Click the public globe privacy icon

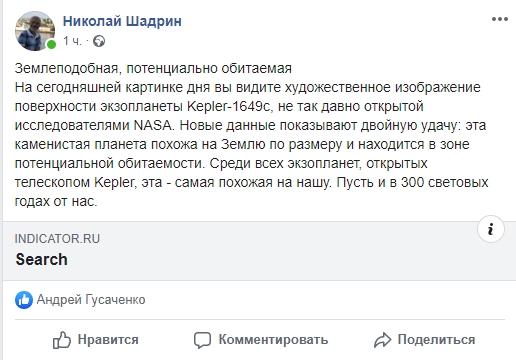click(99, 41)
